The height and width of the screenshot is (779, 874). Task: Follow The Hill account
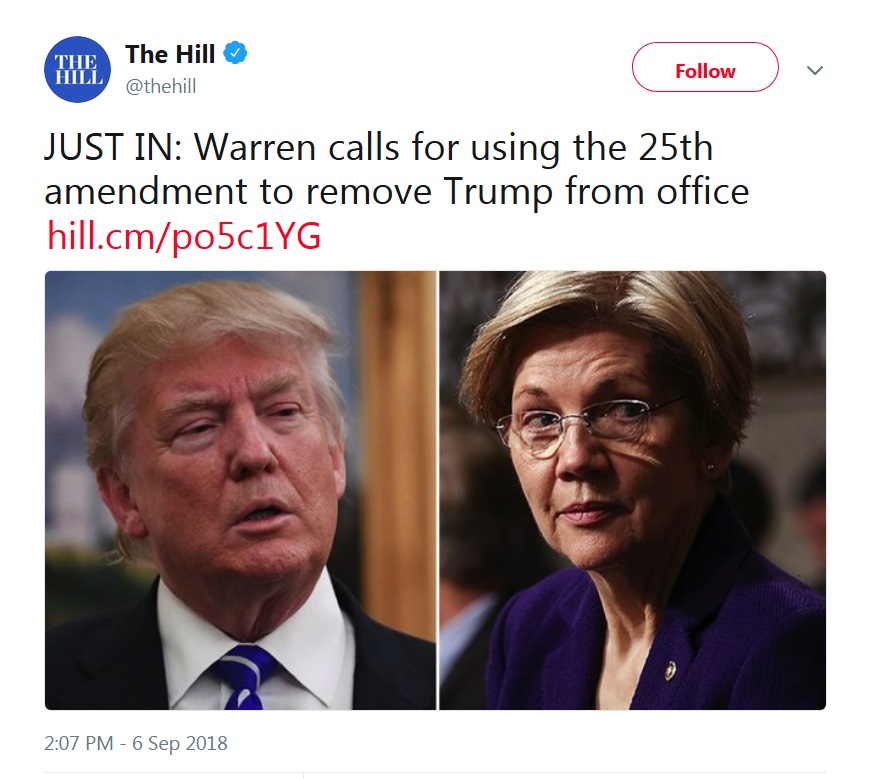click(705, 67)
